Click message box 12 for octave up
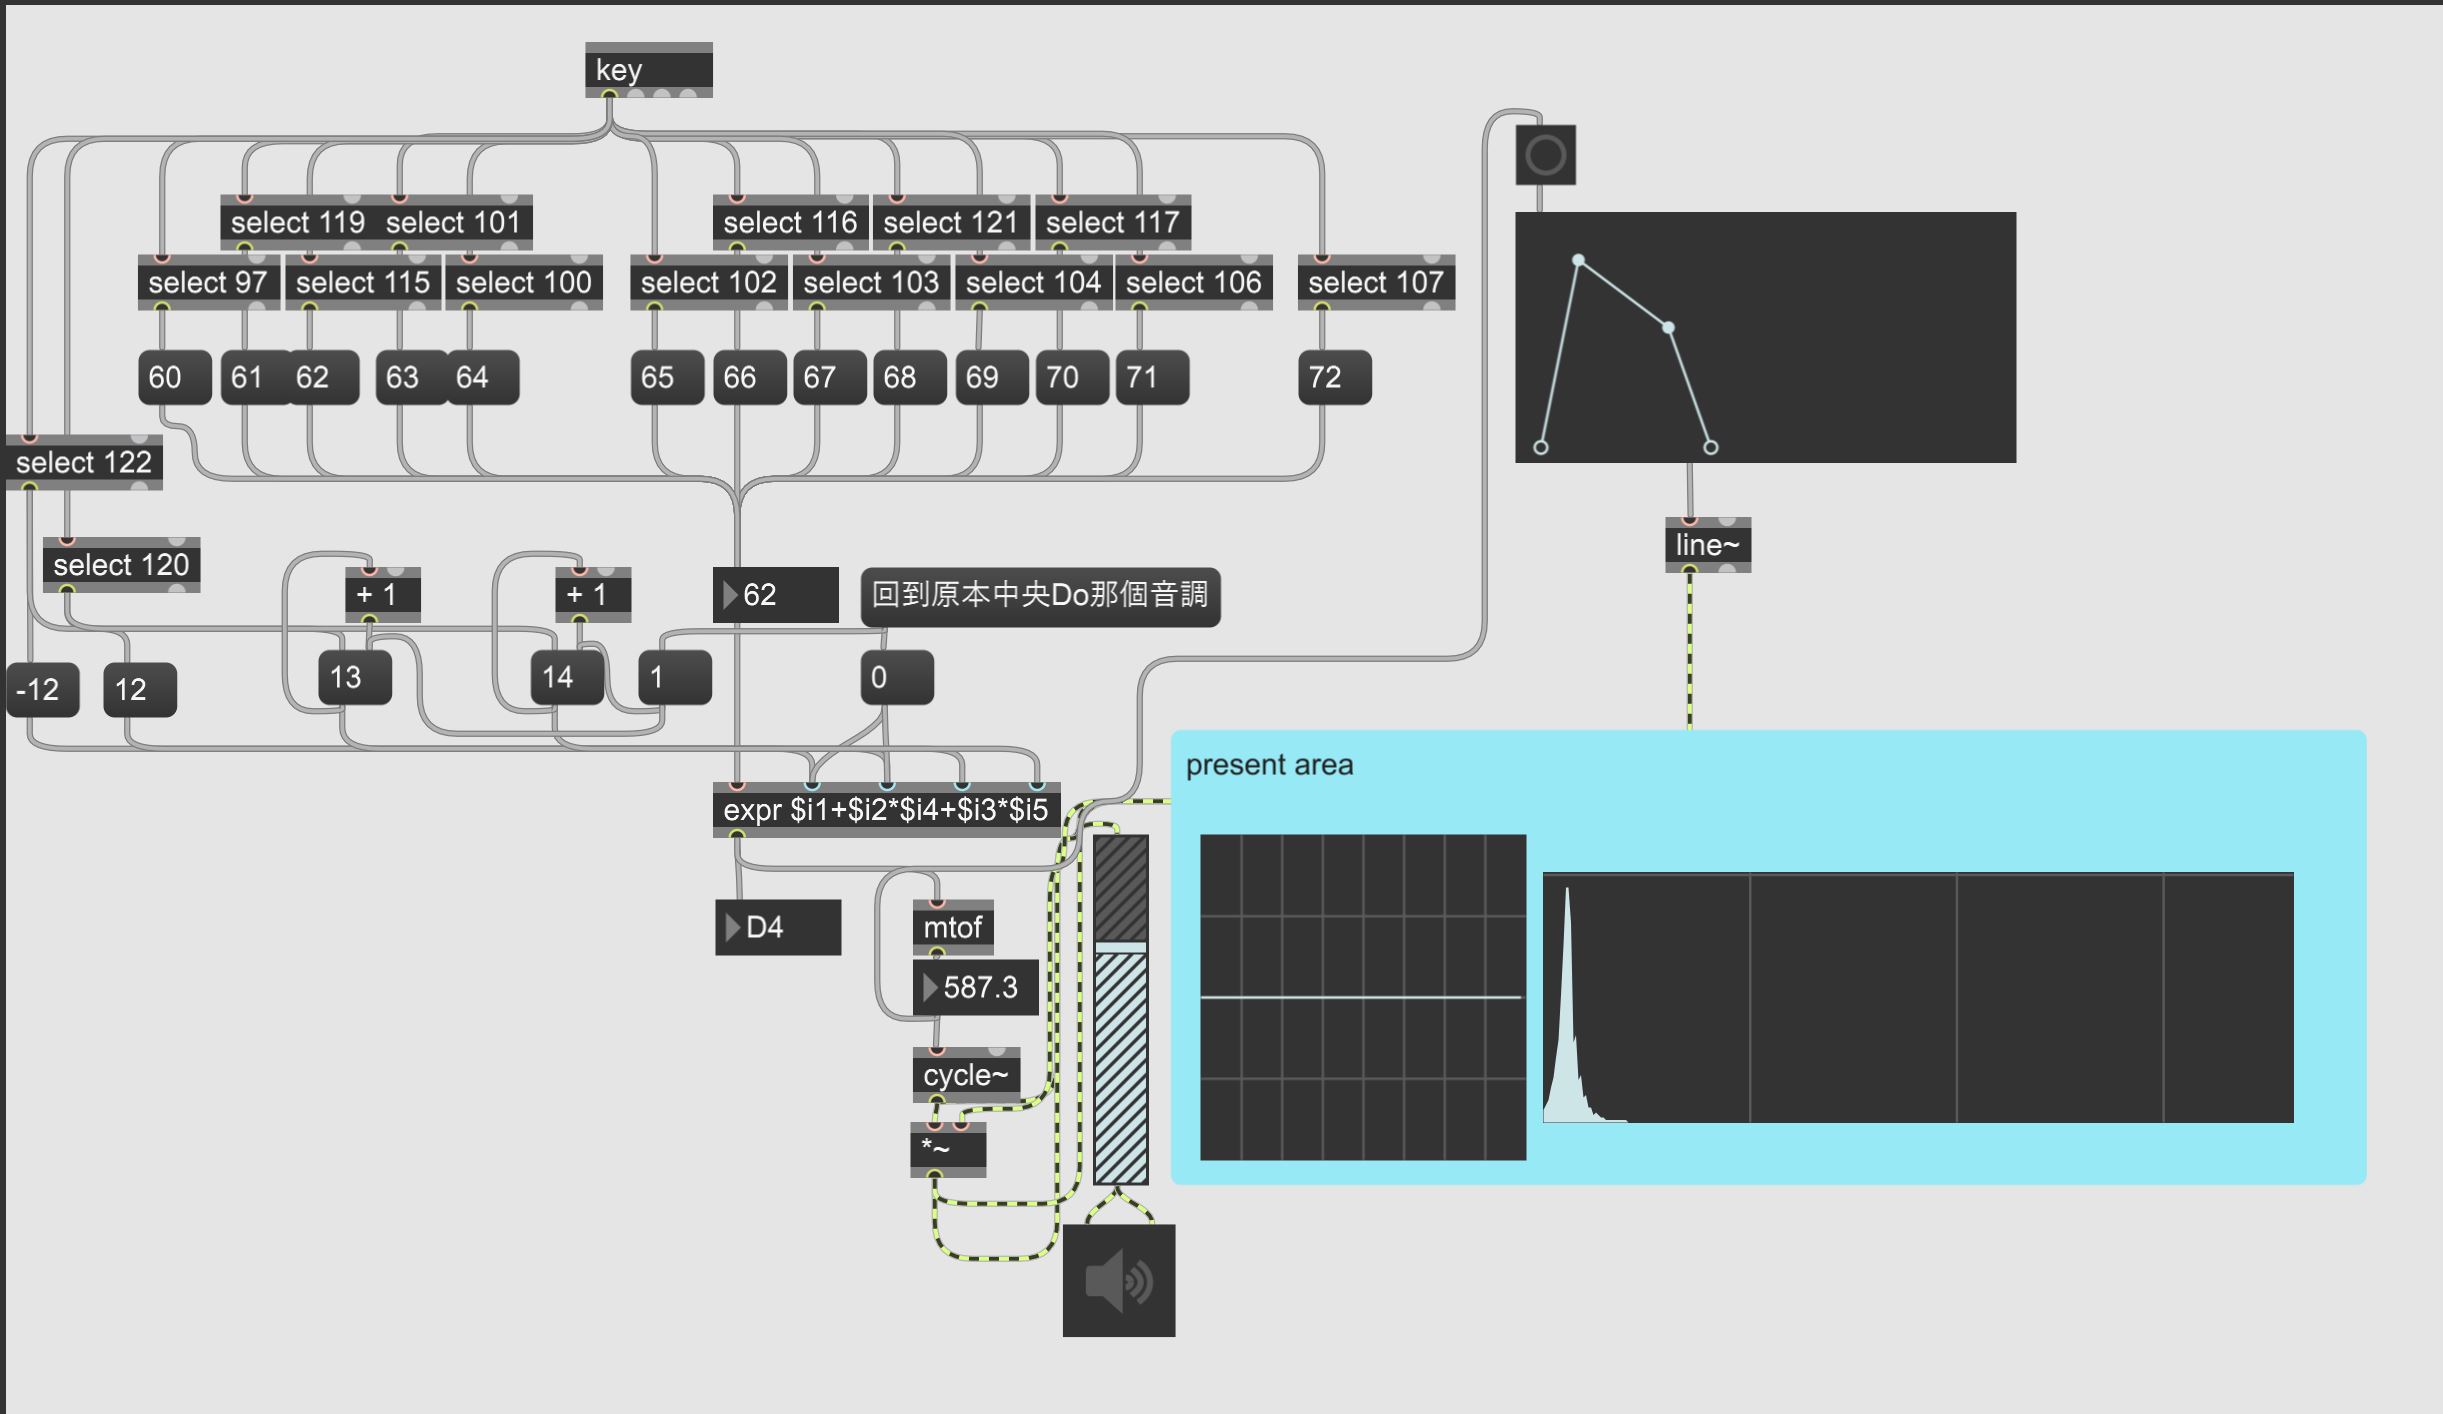This screenshot has height=1414, width=2443. [x=139, y=689]
